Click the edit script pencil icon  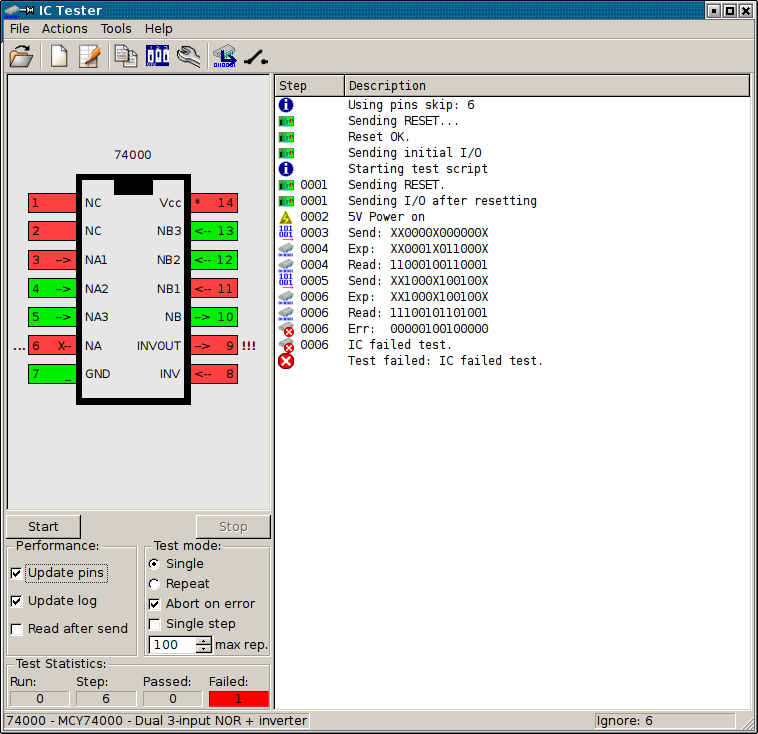coord(90,57)
